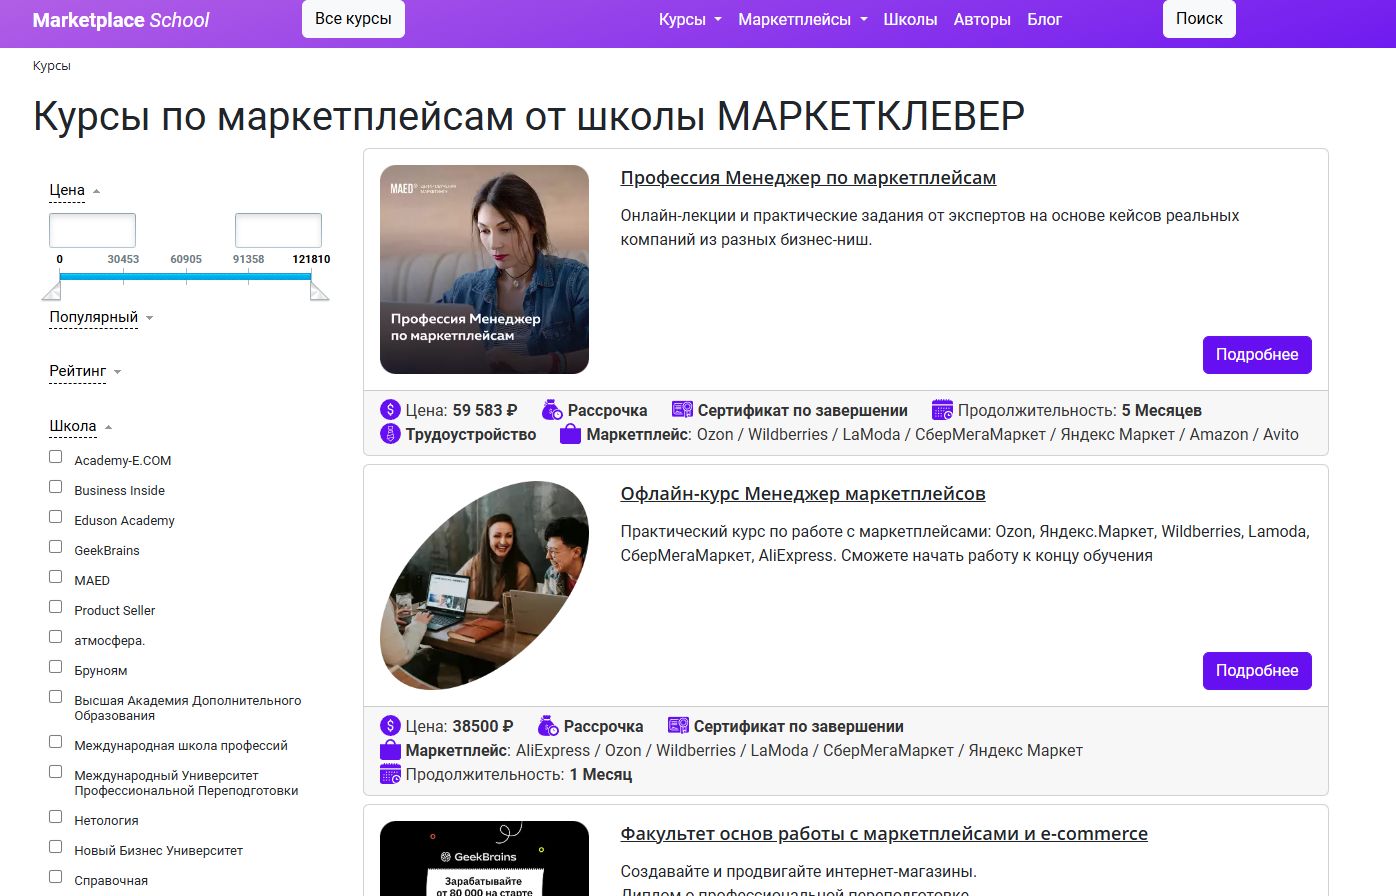The image size is (1396, 896).
Task: Click the minimum price slider handle
Action: pyautogui.click(x=52, y=290)
